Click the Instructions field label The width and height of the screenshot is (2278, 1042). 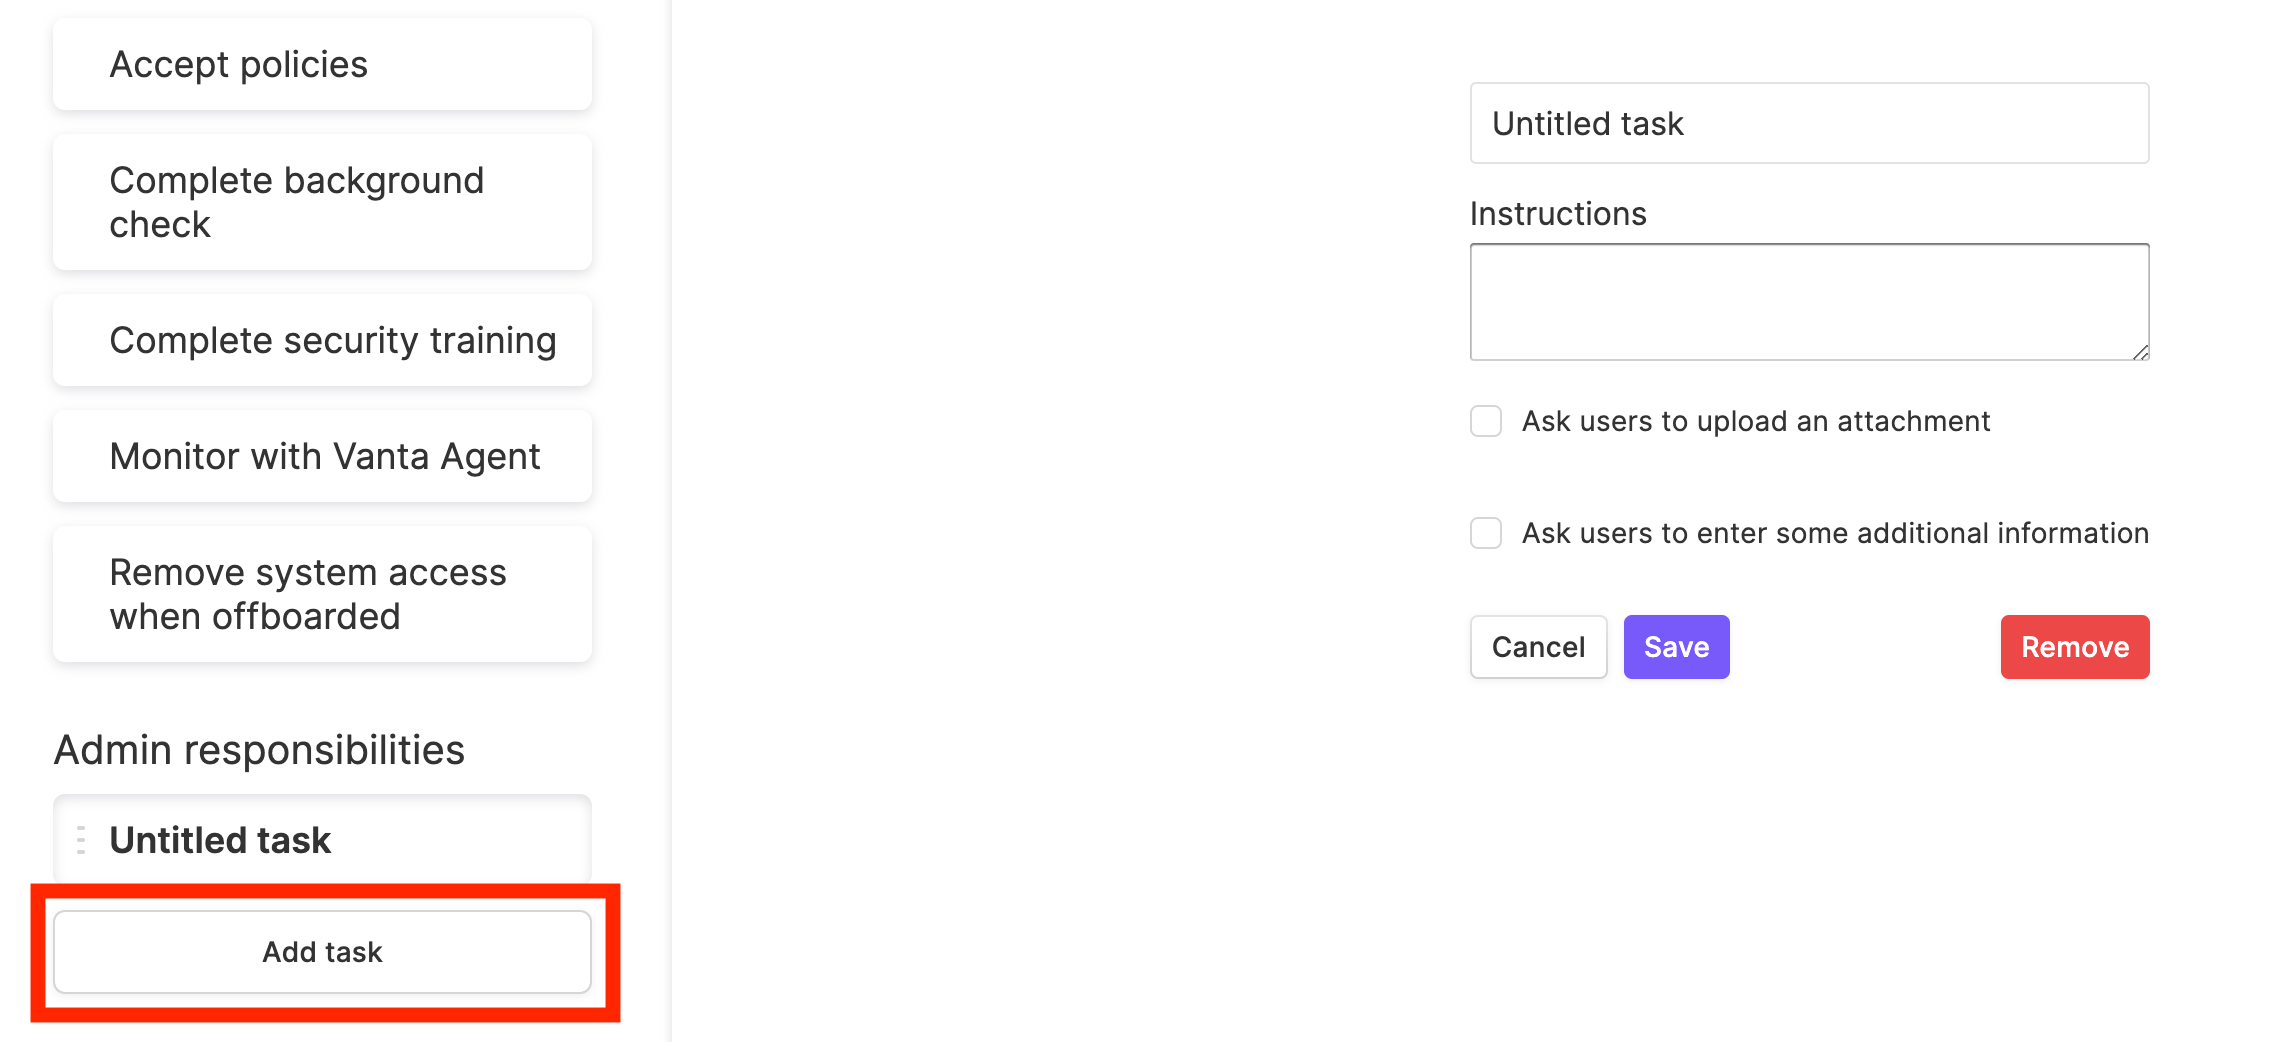point(1558,214)
